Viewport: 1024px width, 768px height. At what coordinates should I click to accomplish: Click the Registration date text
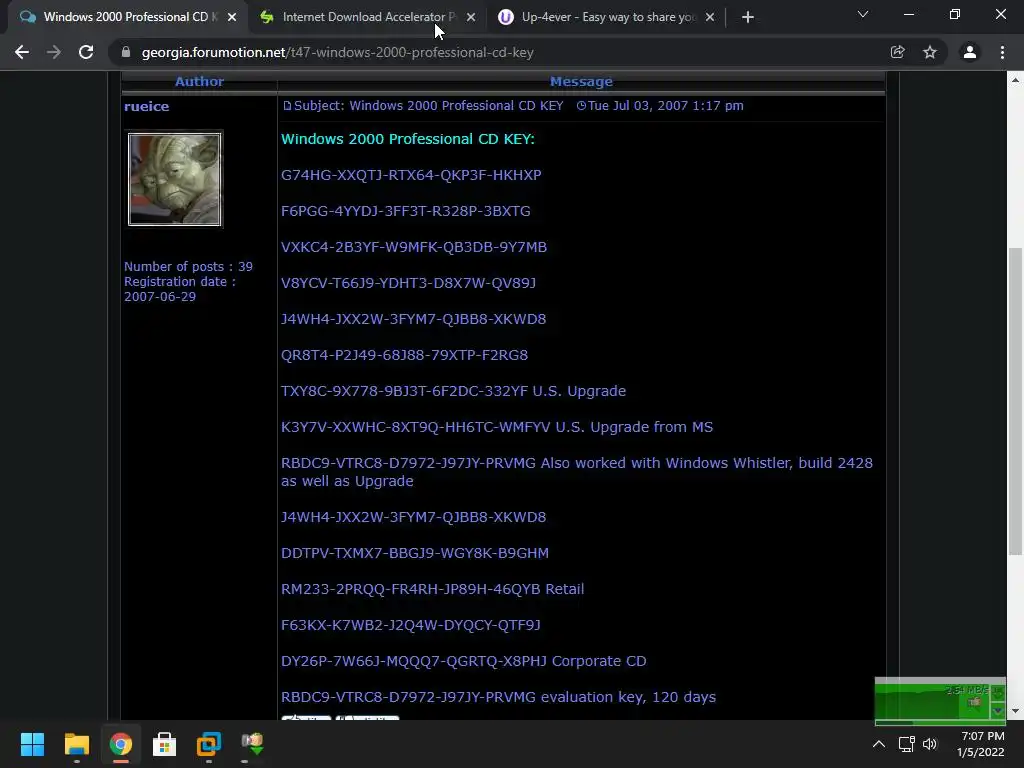pyautogui.click(x=180, y=289)
